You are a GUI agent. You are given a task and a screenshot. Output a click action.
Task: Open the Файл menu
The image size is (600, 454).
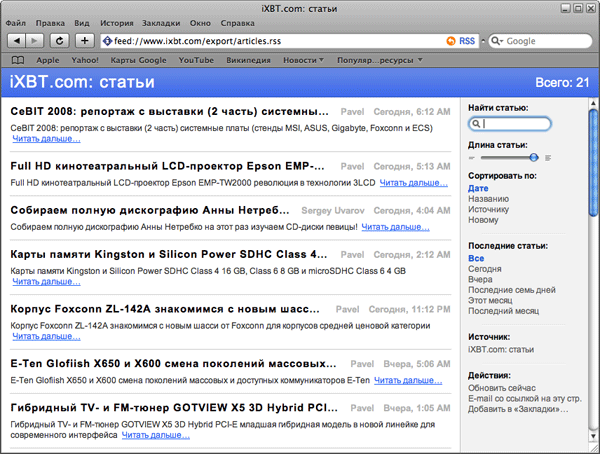15,23
